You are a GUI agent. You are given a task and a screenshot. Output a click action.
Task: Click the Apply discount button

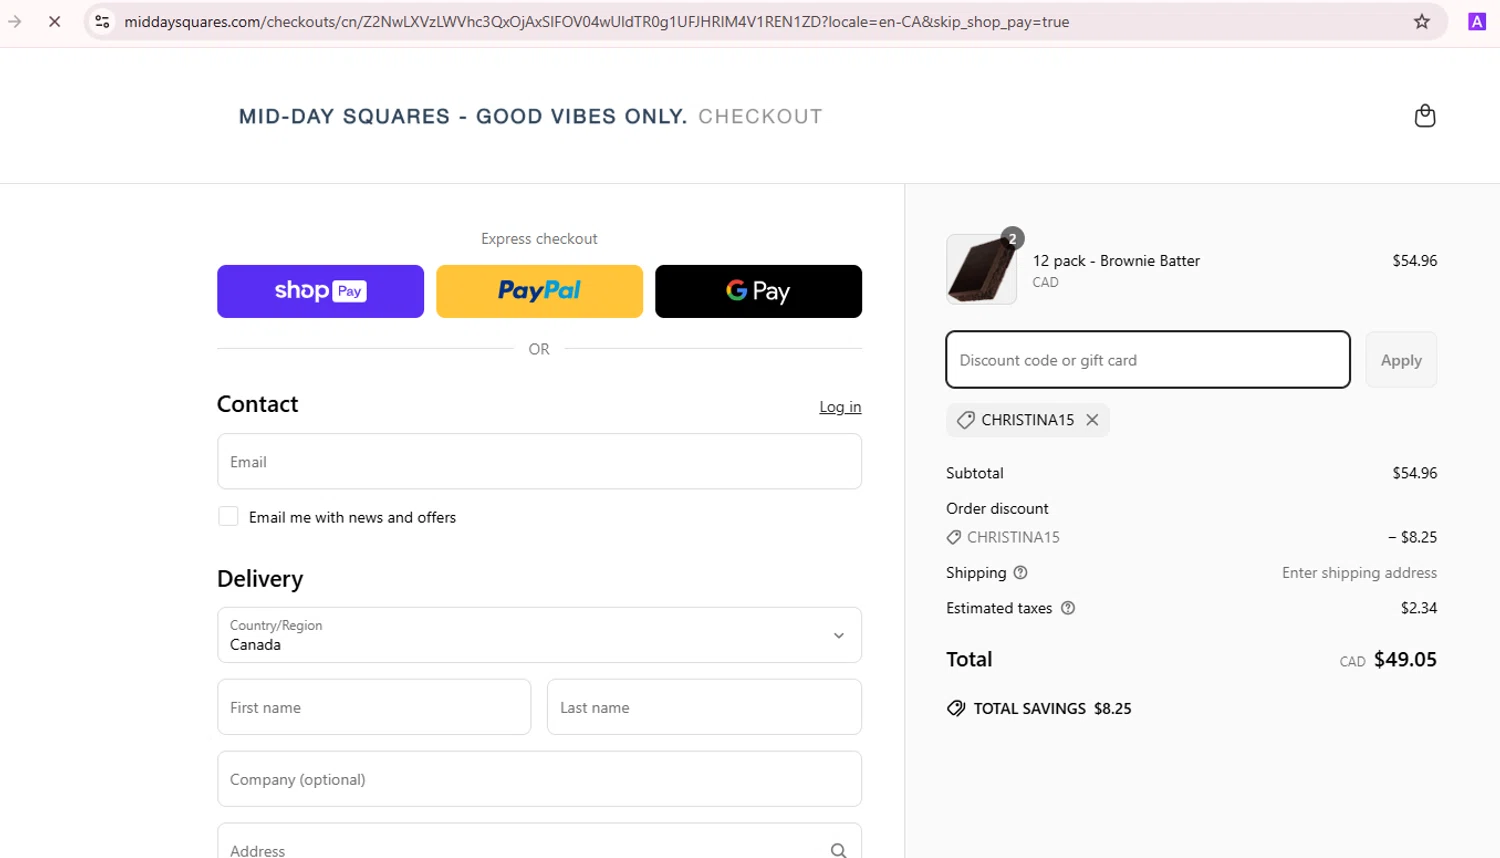[1401, 360]
